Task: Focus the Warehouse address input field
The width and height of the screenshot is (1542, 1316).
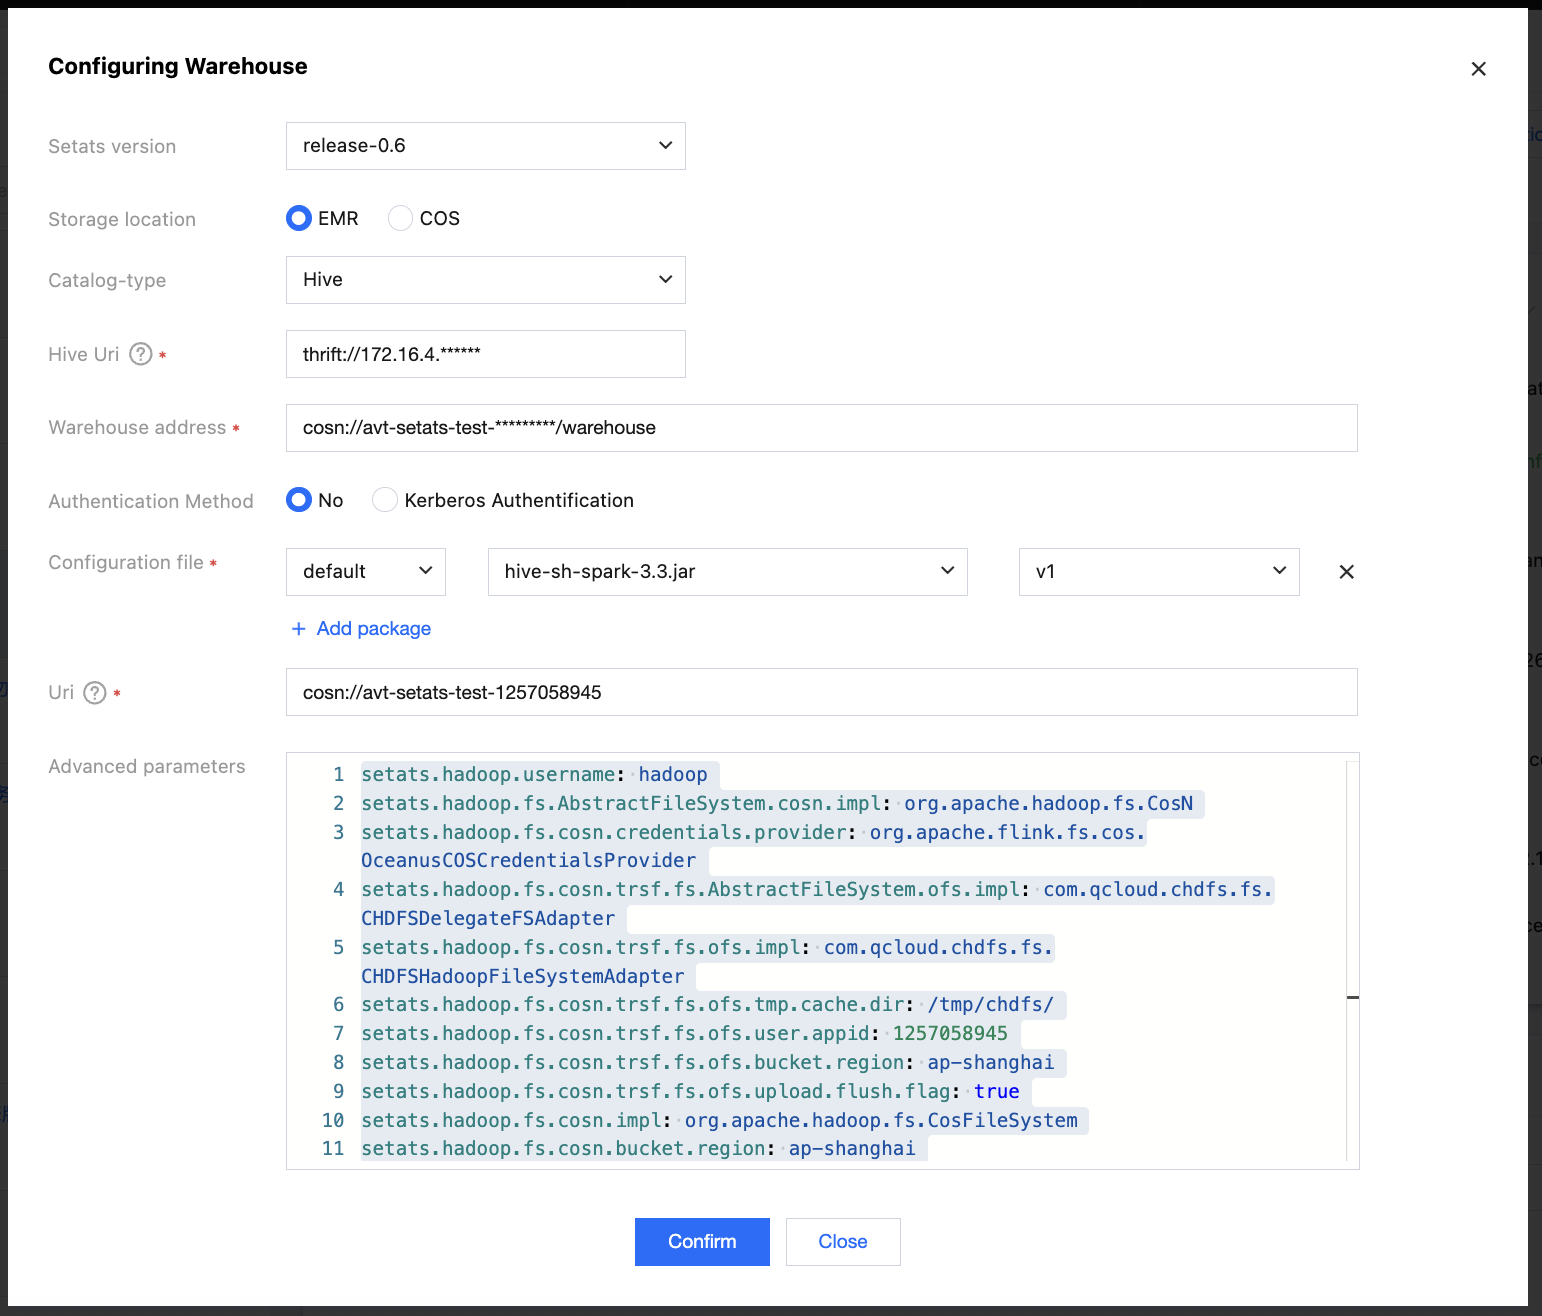Action: (x=822, y=428)
